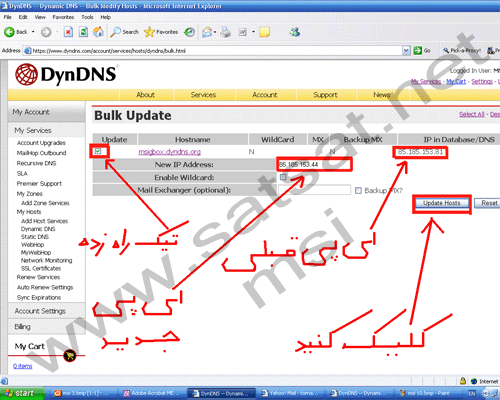The height and width of the screenshot is (400, 500).
Task: Go to the Home page icon
Action: tap(98, 32)
